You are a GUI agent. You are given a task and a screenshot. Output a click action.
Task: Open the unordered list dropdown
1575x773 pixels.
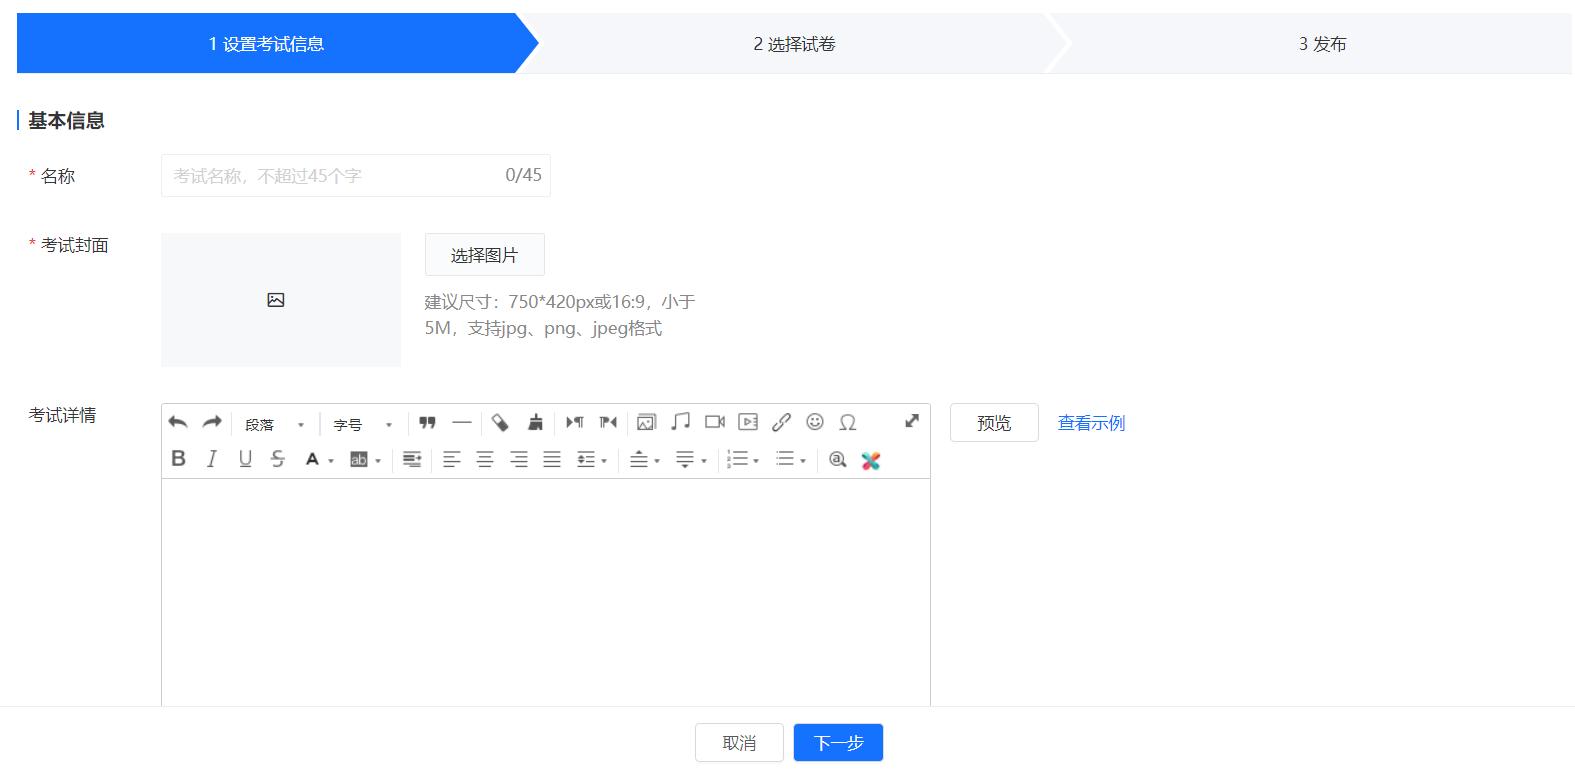(x=791, y=459)
